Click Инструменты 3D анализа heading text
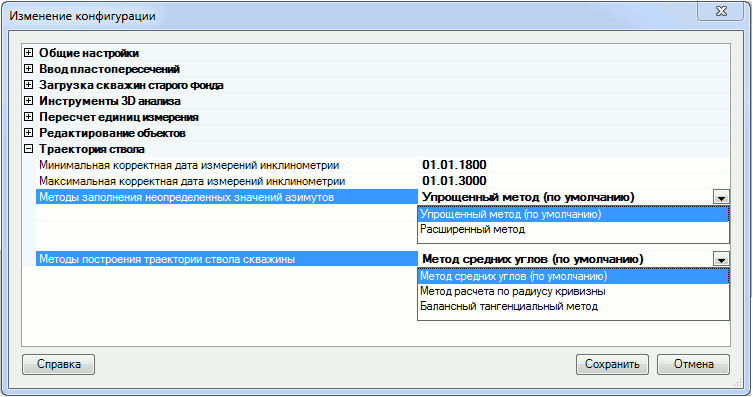The height and width of the screenshot is (397, 753). (110, 101)
